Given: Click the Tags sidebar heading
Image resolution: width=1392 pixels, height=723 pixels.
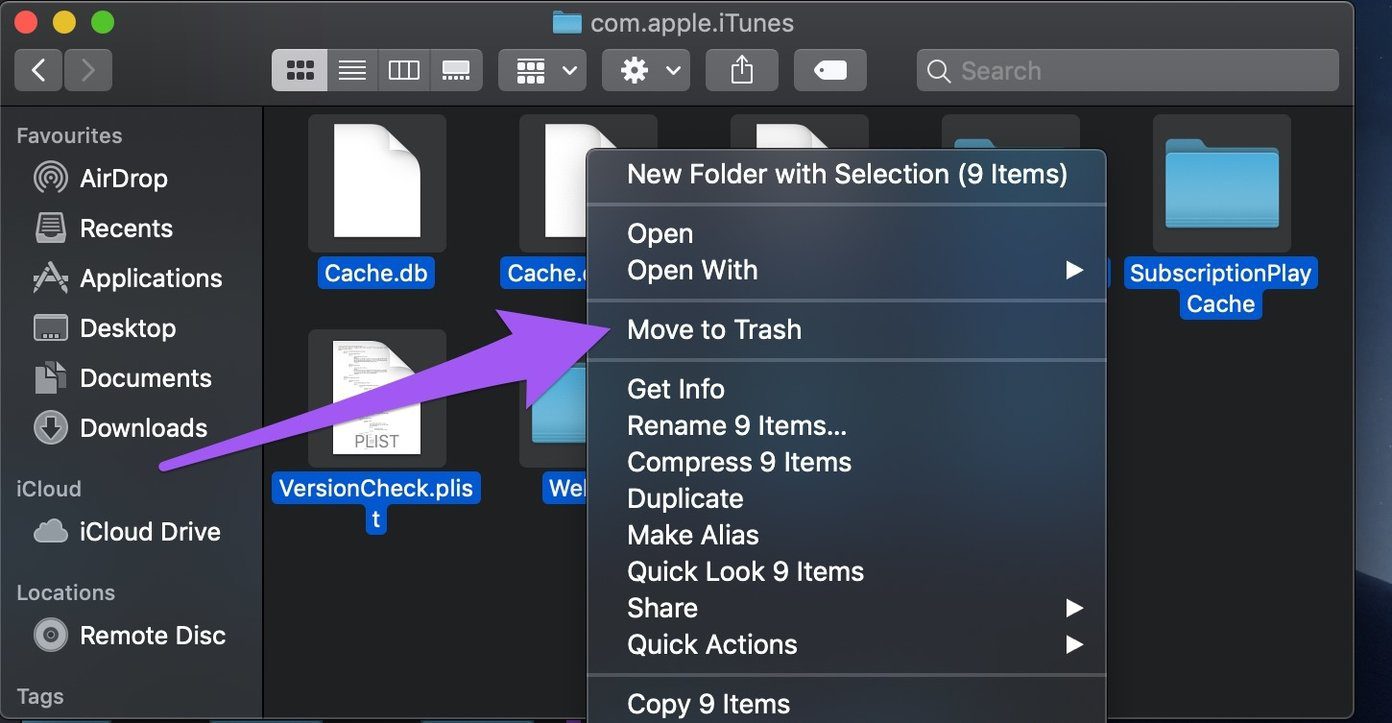Looking at the screenshot, I should point(40,697).
